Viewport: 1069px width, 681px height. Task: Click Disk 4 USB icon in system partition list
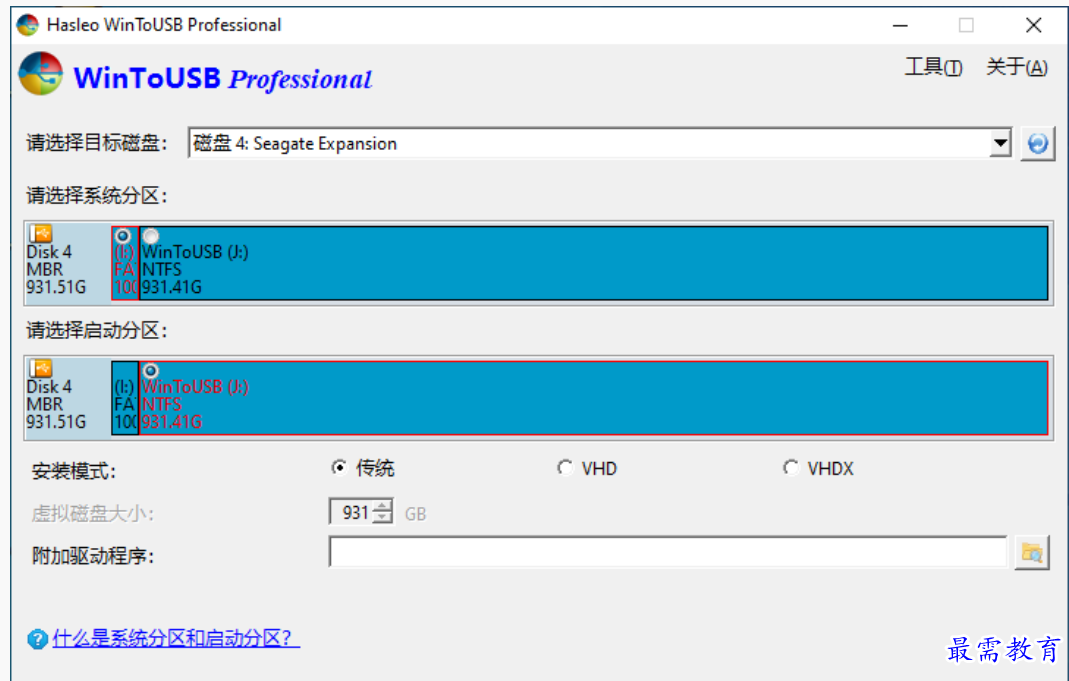[41, 234]
